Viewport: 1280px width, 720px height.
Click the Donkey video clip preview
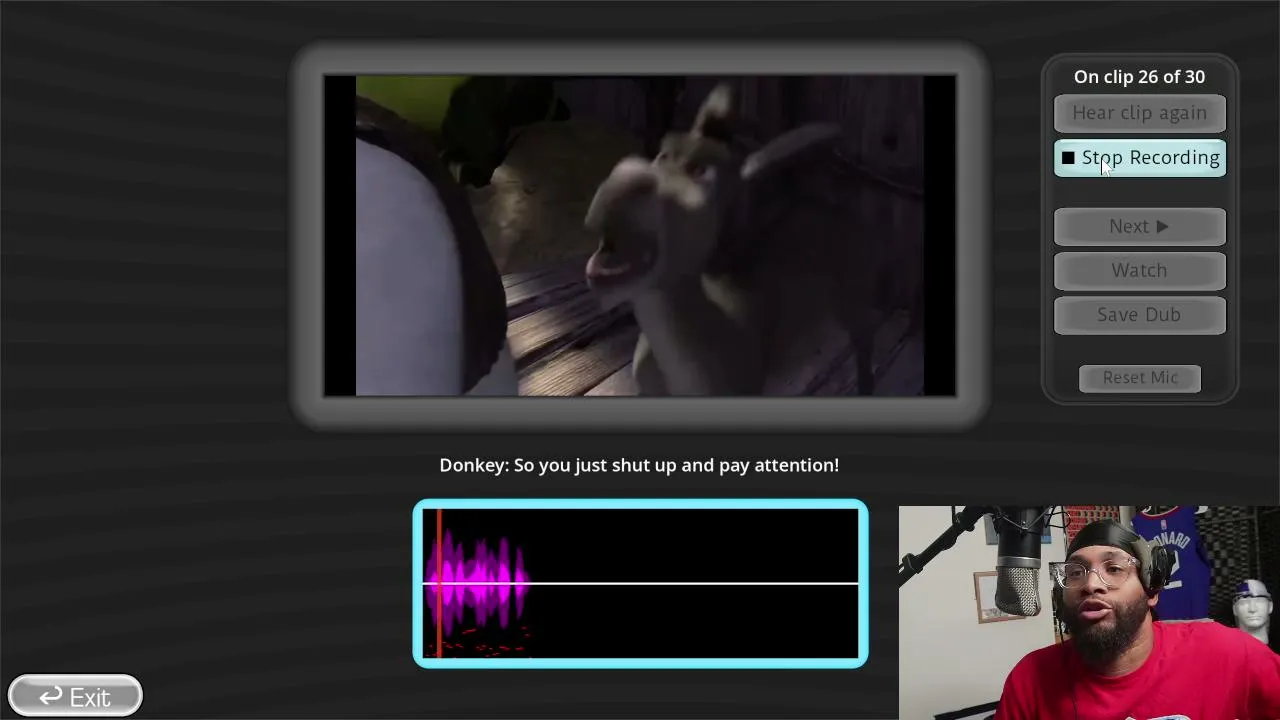(640, 236)
